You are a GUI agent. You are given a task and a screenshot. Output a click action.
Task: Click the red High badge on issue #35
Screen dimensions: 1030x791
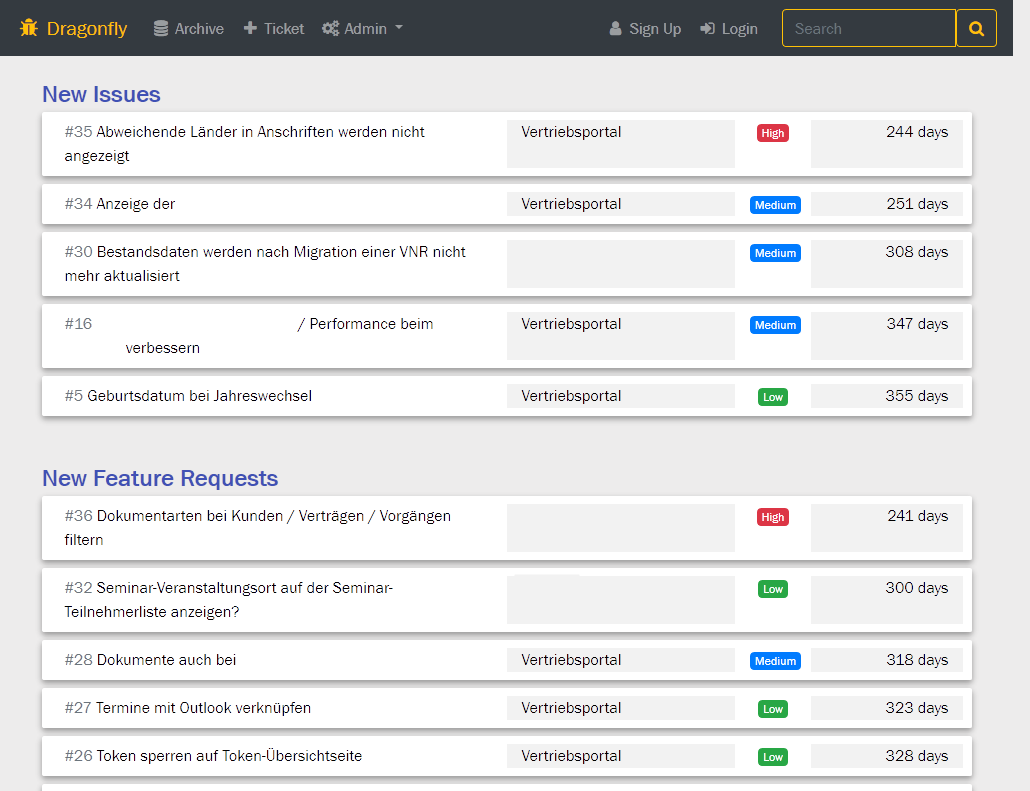(772, 133)
